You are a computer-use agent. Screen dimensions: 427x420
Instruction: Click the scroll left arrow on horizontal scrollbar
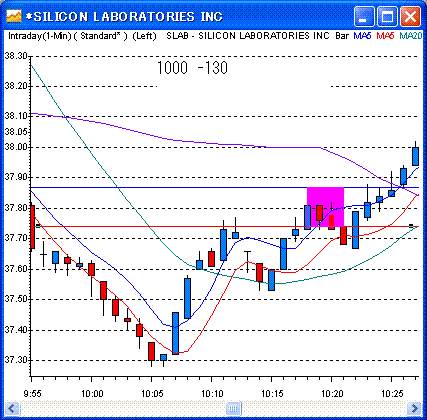tap(13, 408)
